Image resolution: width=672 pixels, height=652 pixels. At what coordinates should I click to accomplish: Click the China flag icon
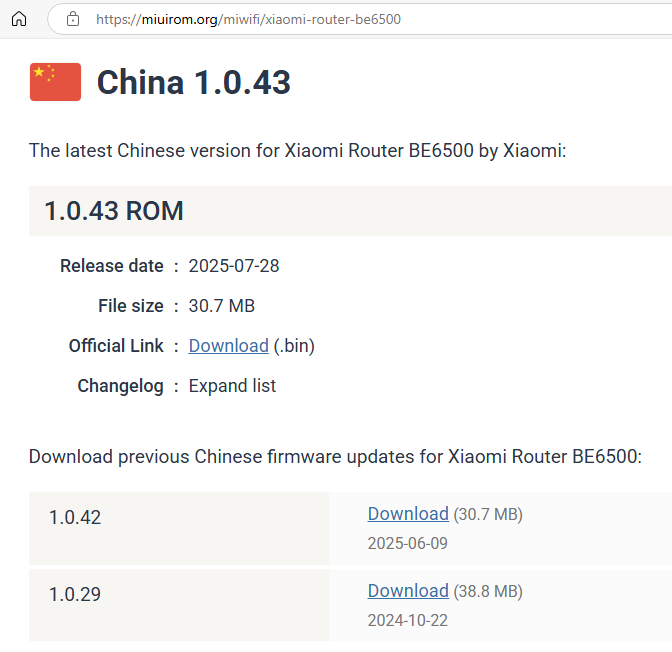(x=55, y=82)
